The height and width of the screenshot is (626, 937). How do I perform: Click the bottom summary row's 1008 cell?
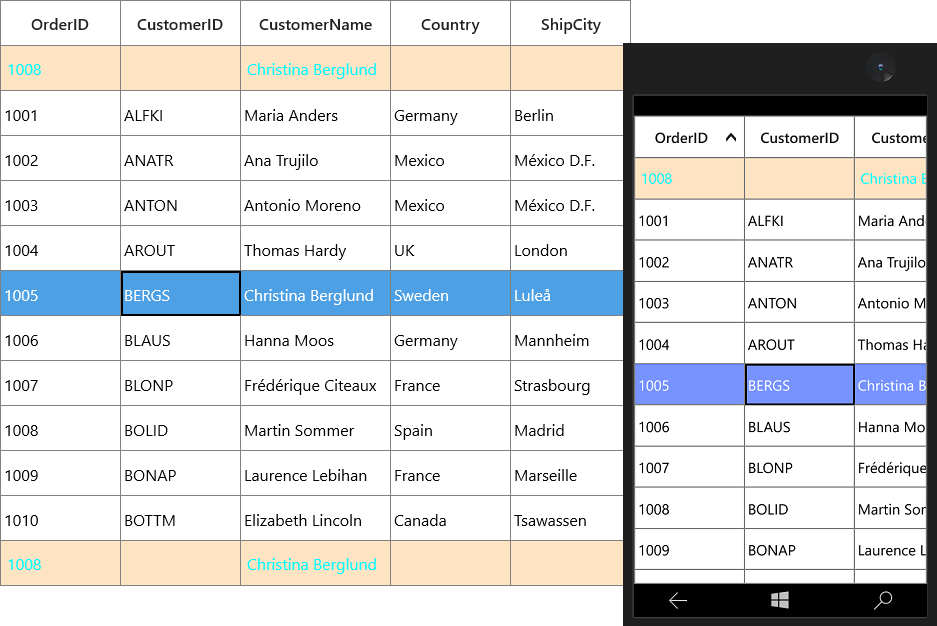[60, 564]
